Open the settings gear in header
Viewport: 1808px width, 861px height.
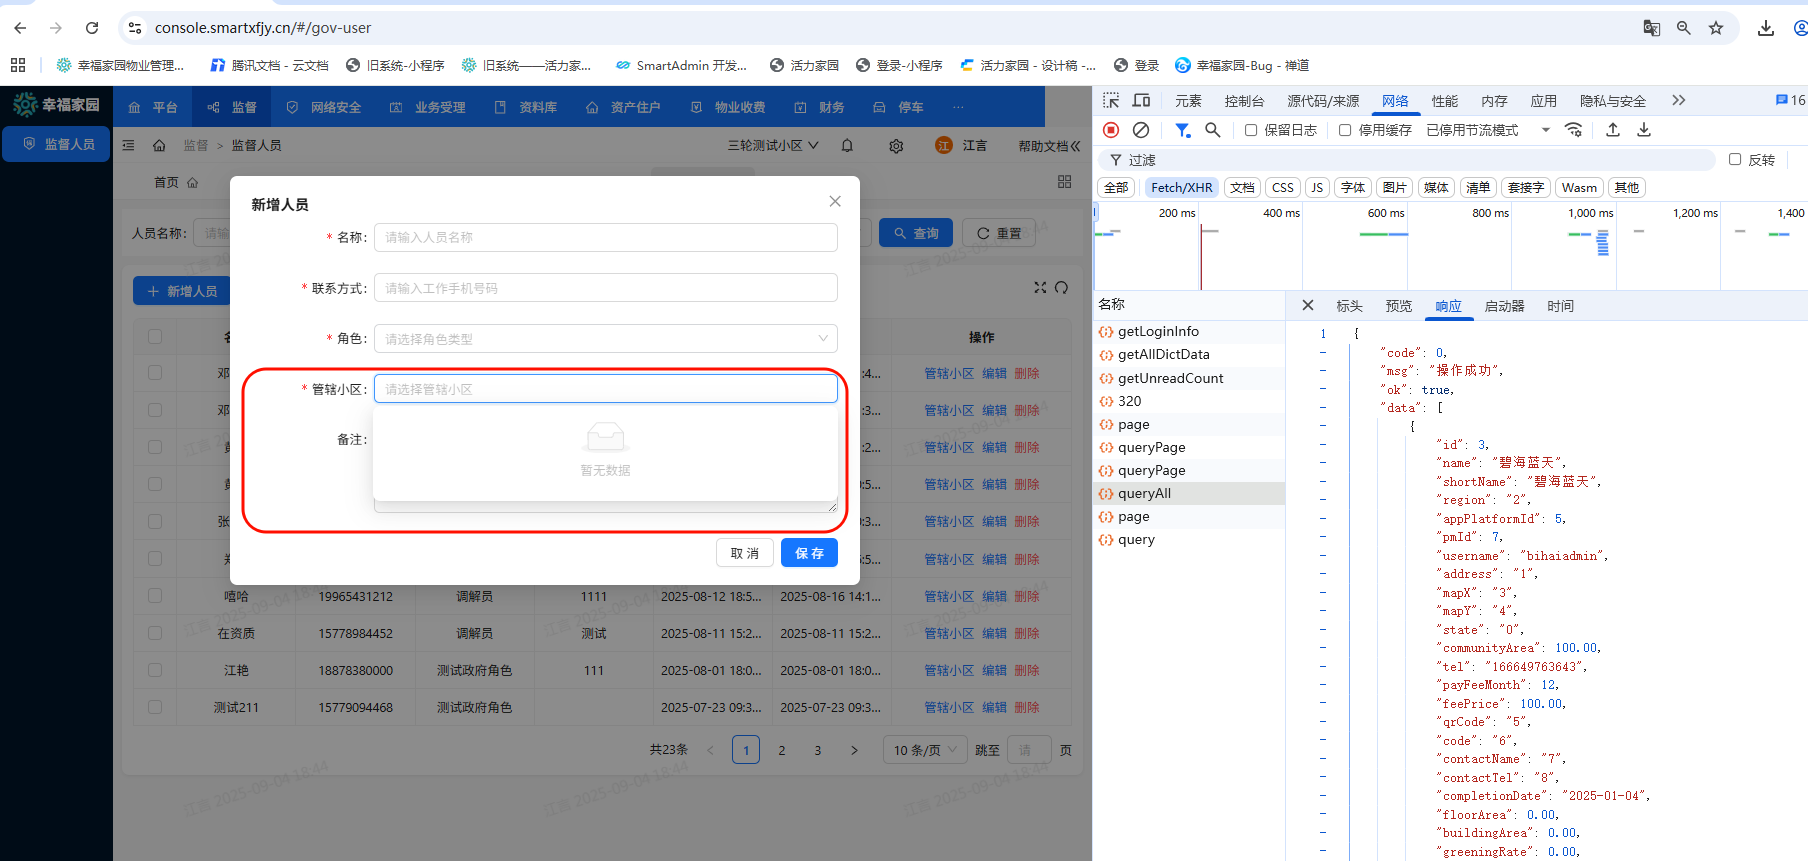[896, 146]
